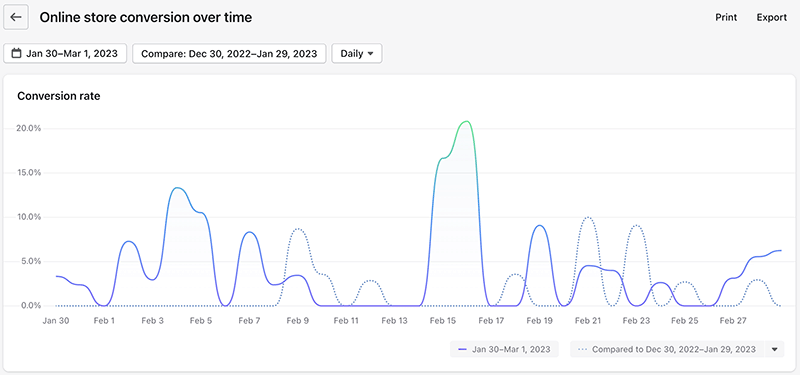Image resolution: width=800 pixels, height=375 pixels.
Task: Click the dotted comparison peak at Feb 21
Action: [x=588, y=217]
